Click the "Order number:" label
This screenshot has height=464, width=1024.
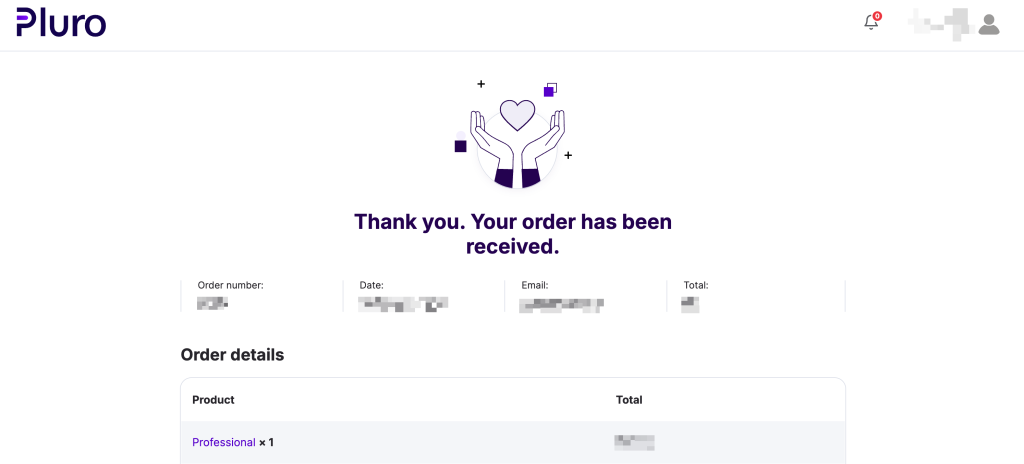[x=231, y=285]
